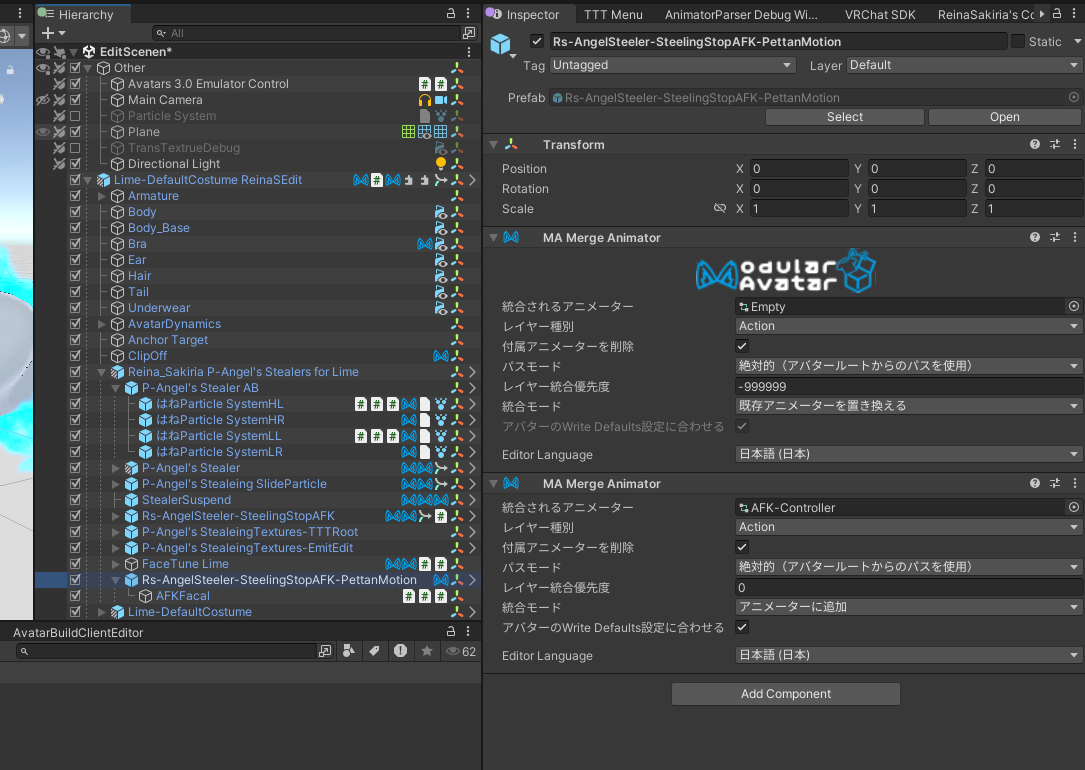Open object picker for Empty animator field
This screenshot has width=1085, height=770.
tap(1074, 306)
